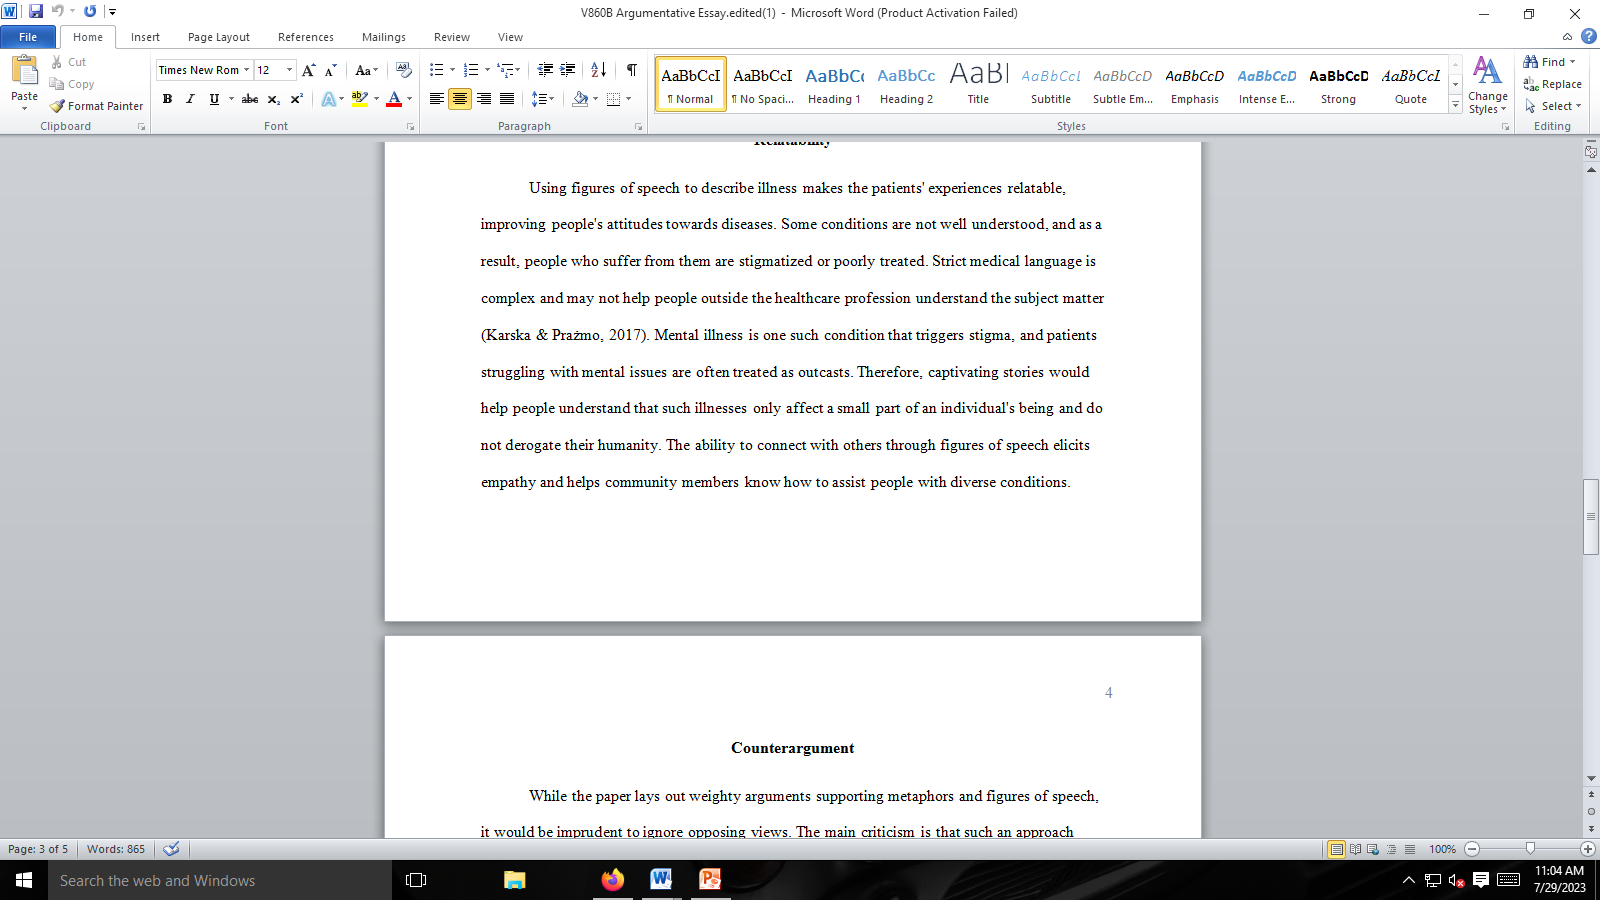Toggle italic formatting
The height and width of the screenshot is (900, 1600).
[190, 99]
